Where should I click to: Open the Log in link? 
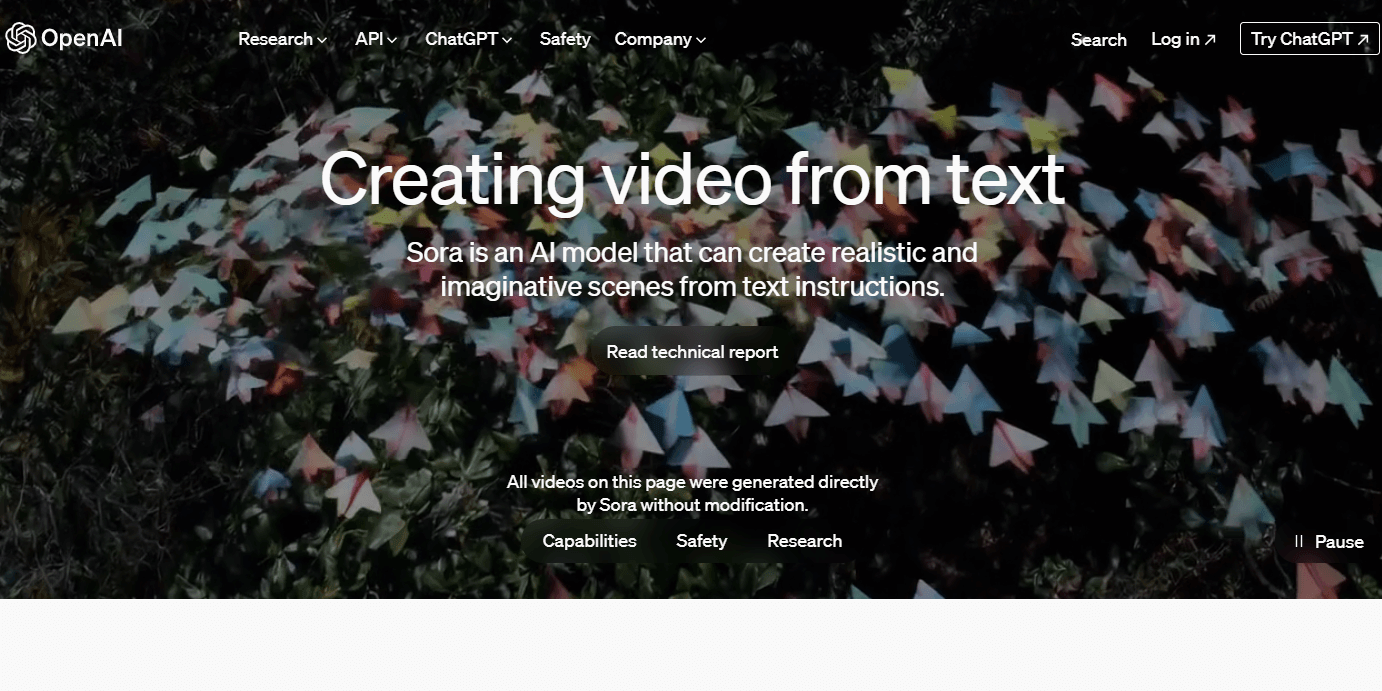(x=1183, y=39)
